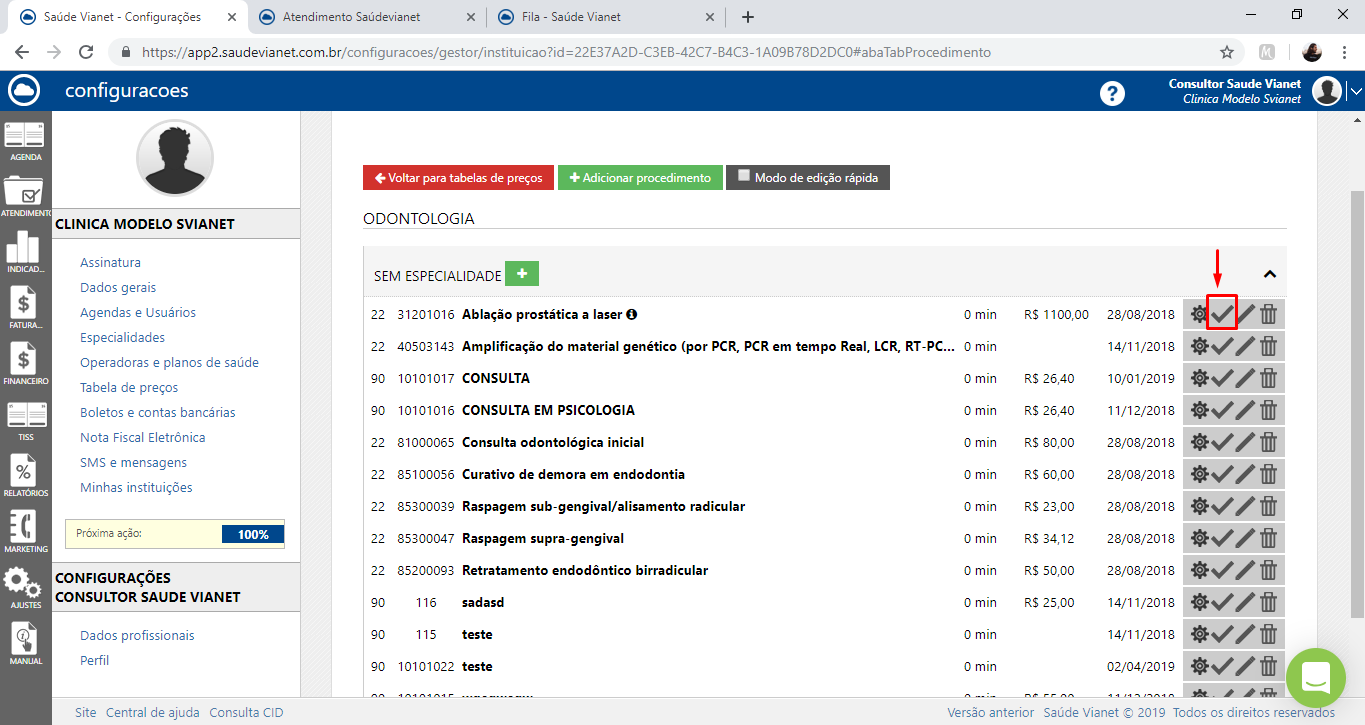Open the Relatórios percent icon
This screenshot has width=1365, height=725.
[x=25, y=476]
